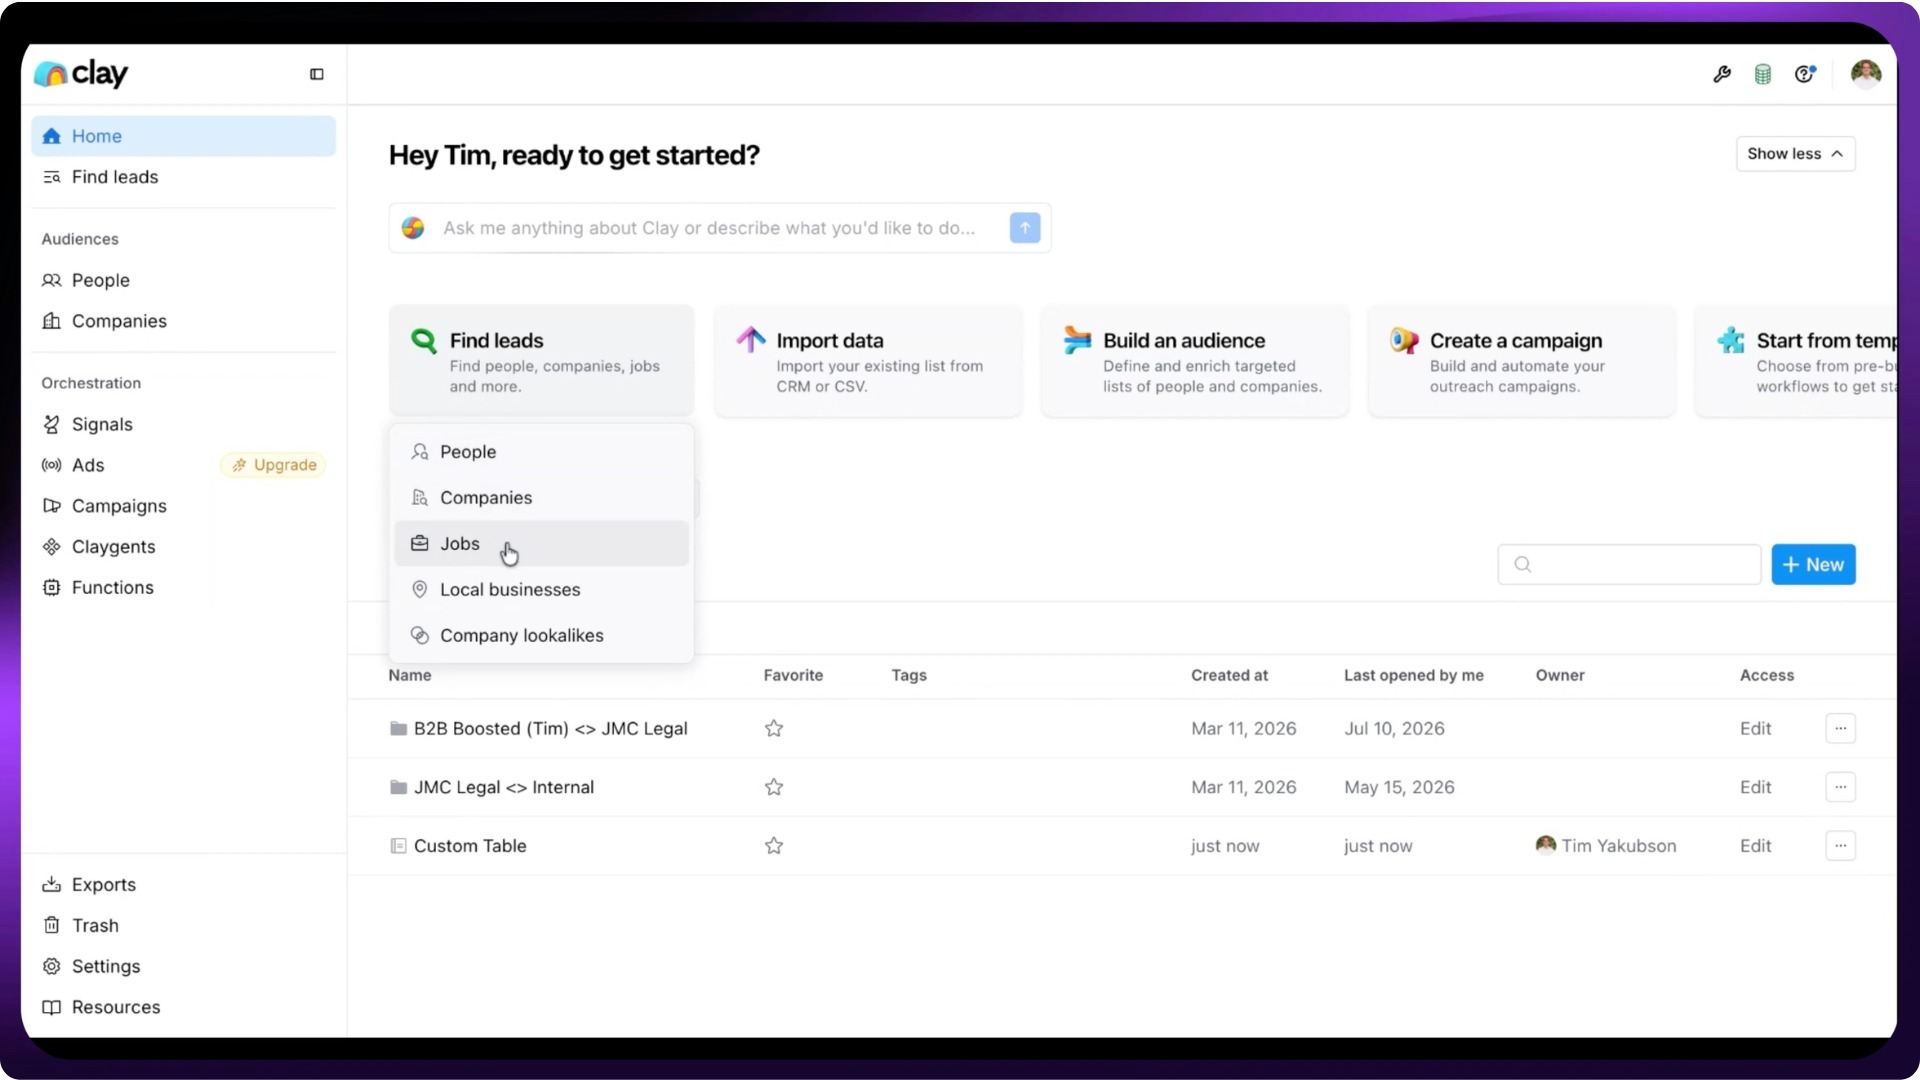
Task: Open more options for Custom Table row
Action: coord(1840,846)
